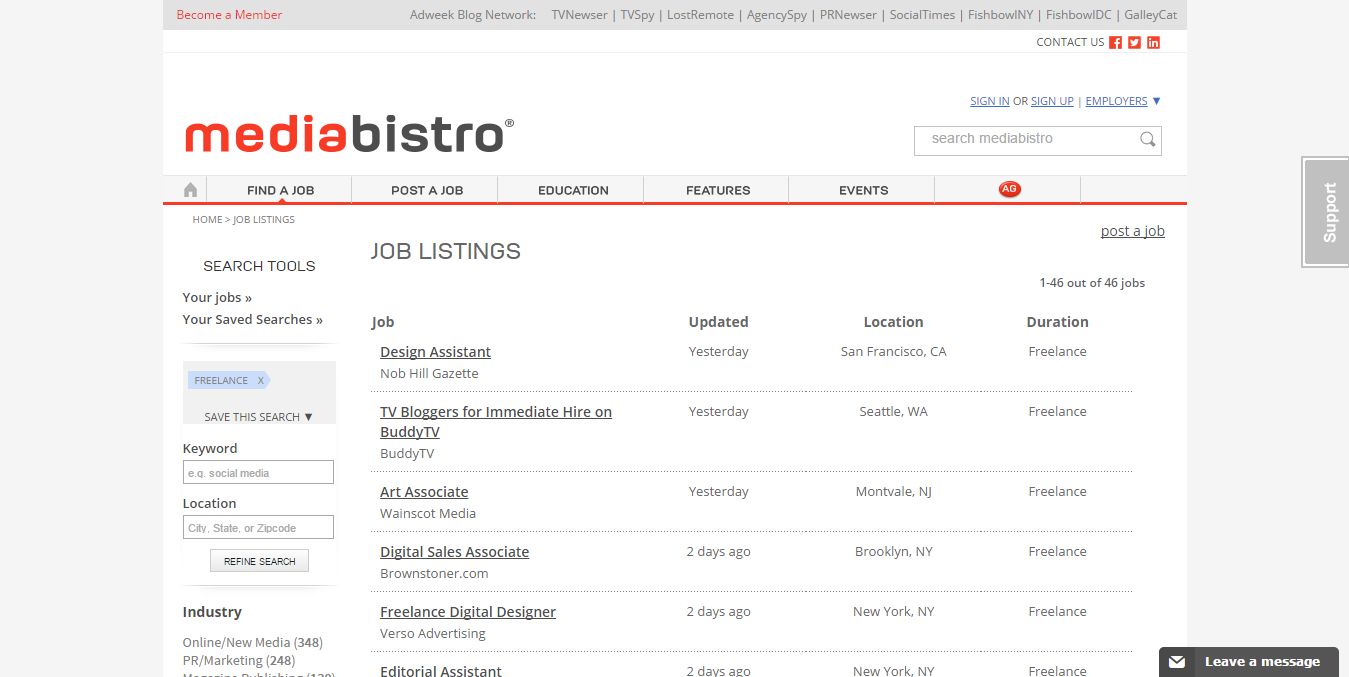The image size is (1349, 677).
Task: Open the AgencySpy blog link
Action: click(x=777, y=15)
